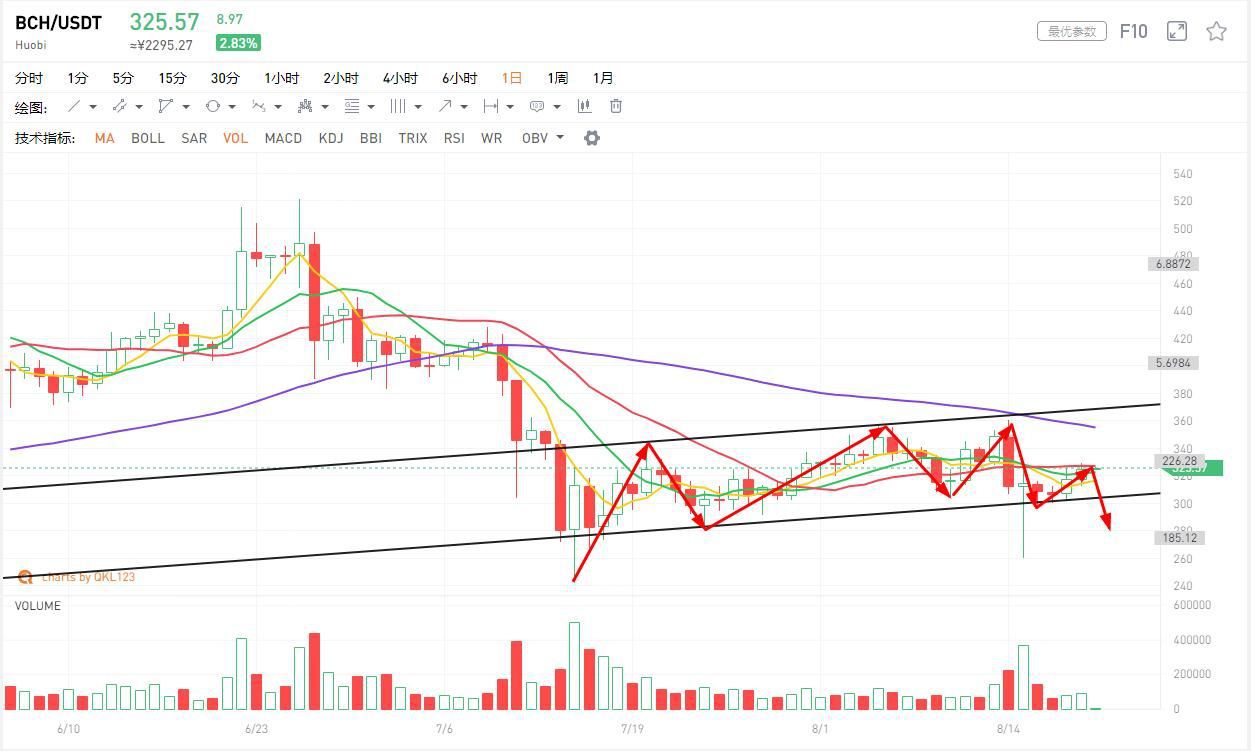Expand the measure tool dropdown arrow
The image size is (1251, 751).
pyautogui.click(x=510, y=107)
